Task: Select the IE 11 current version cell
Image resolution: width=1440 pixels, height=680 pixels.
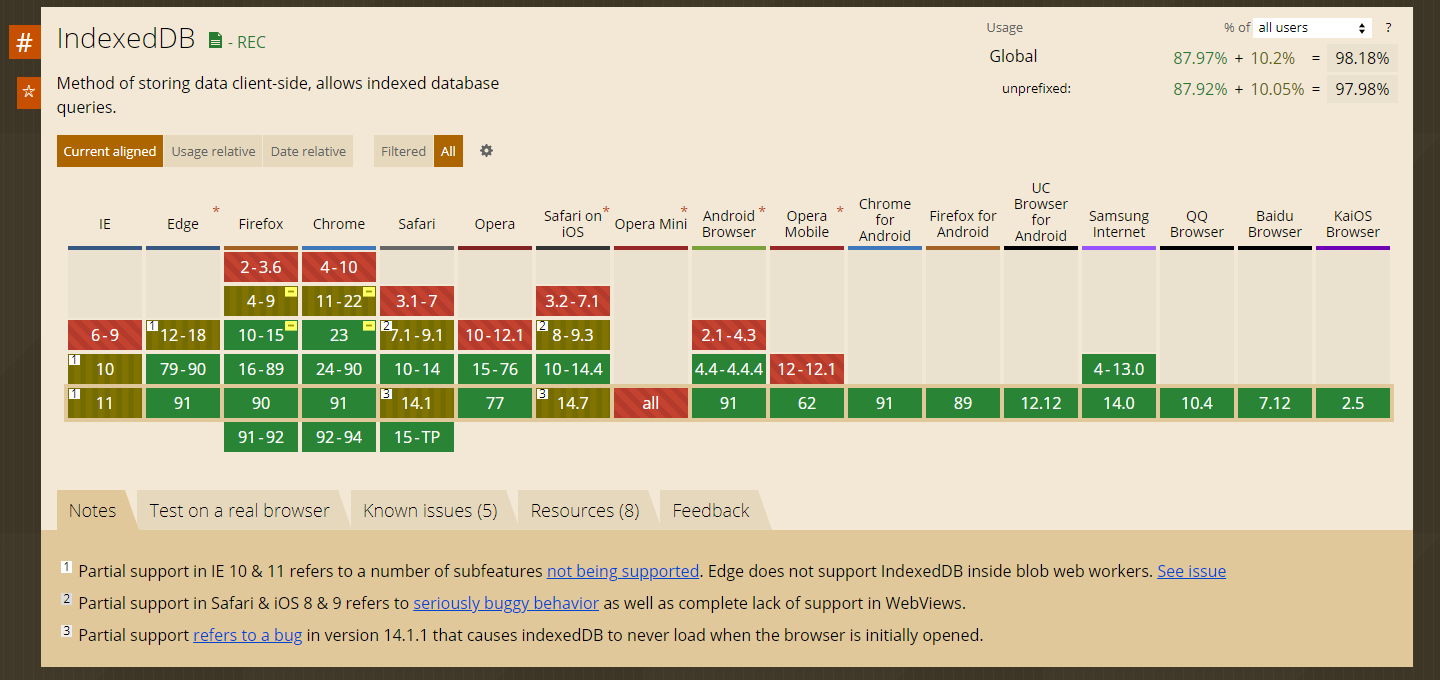Action: click(x=105, y=403)
